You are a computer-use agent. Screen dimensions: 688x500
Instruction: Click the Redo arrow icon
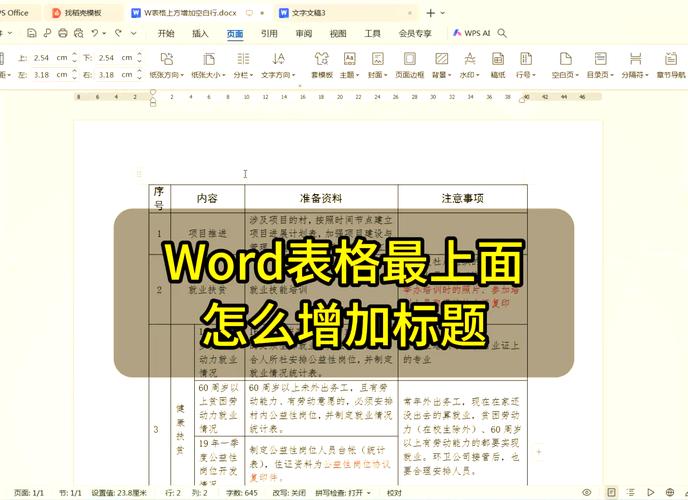click(118, 33)
